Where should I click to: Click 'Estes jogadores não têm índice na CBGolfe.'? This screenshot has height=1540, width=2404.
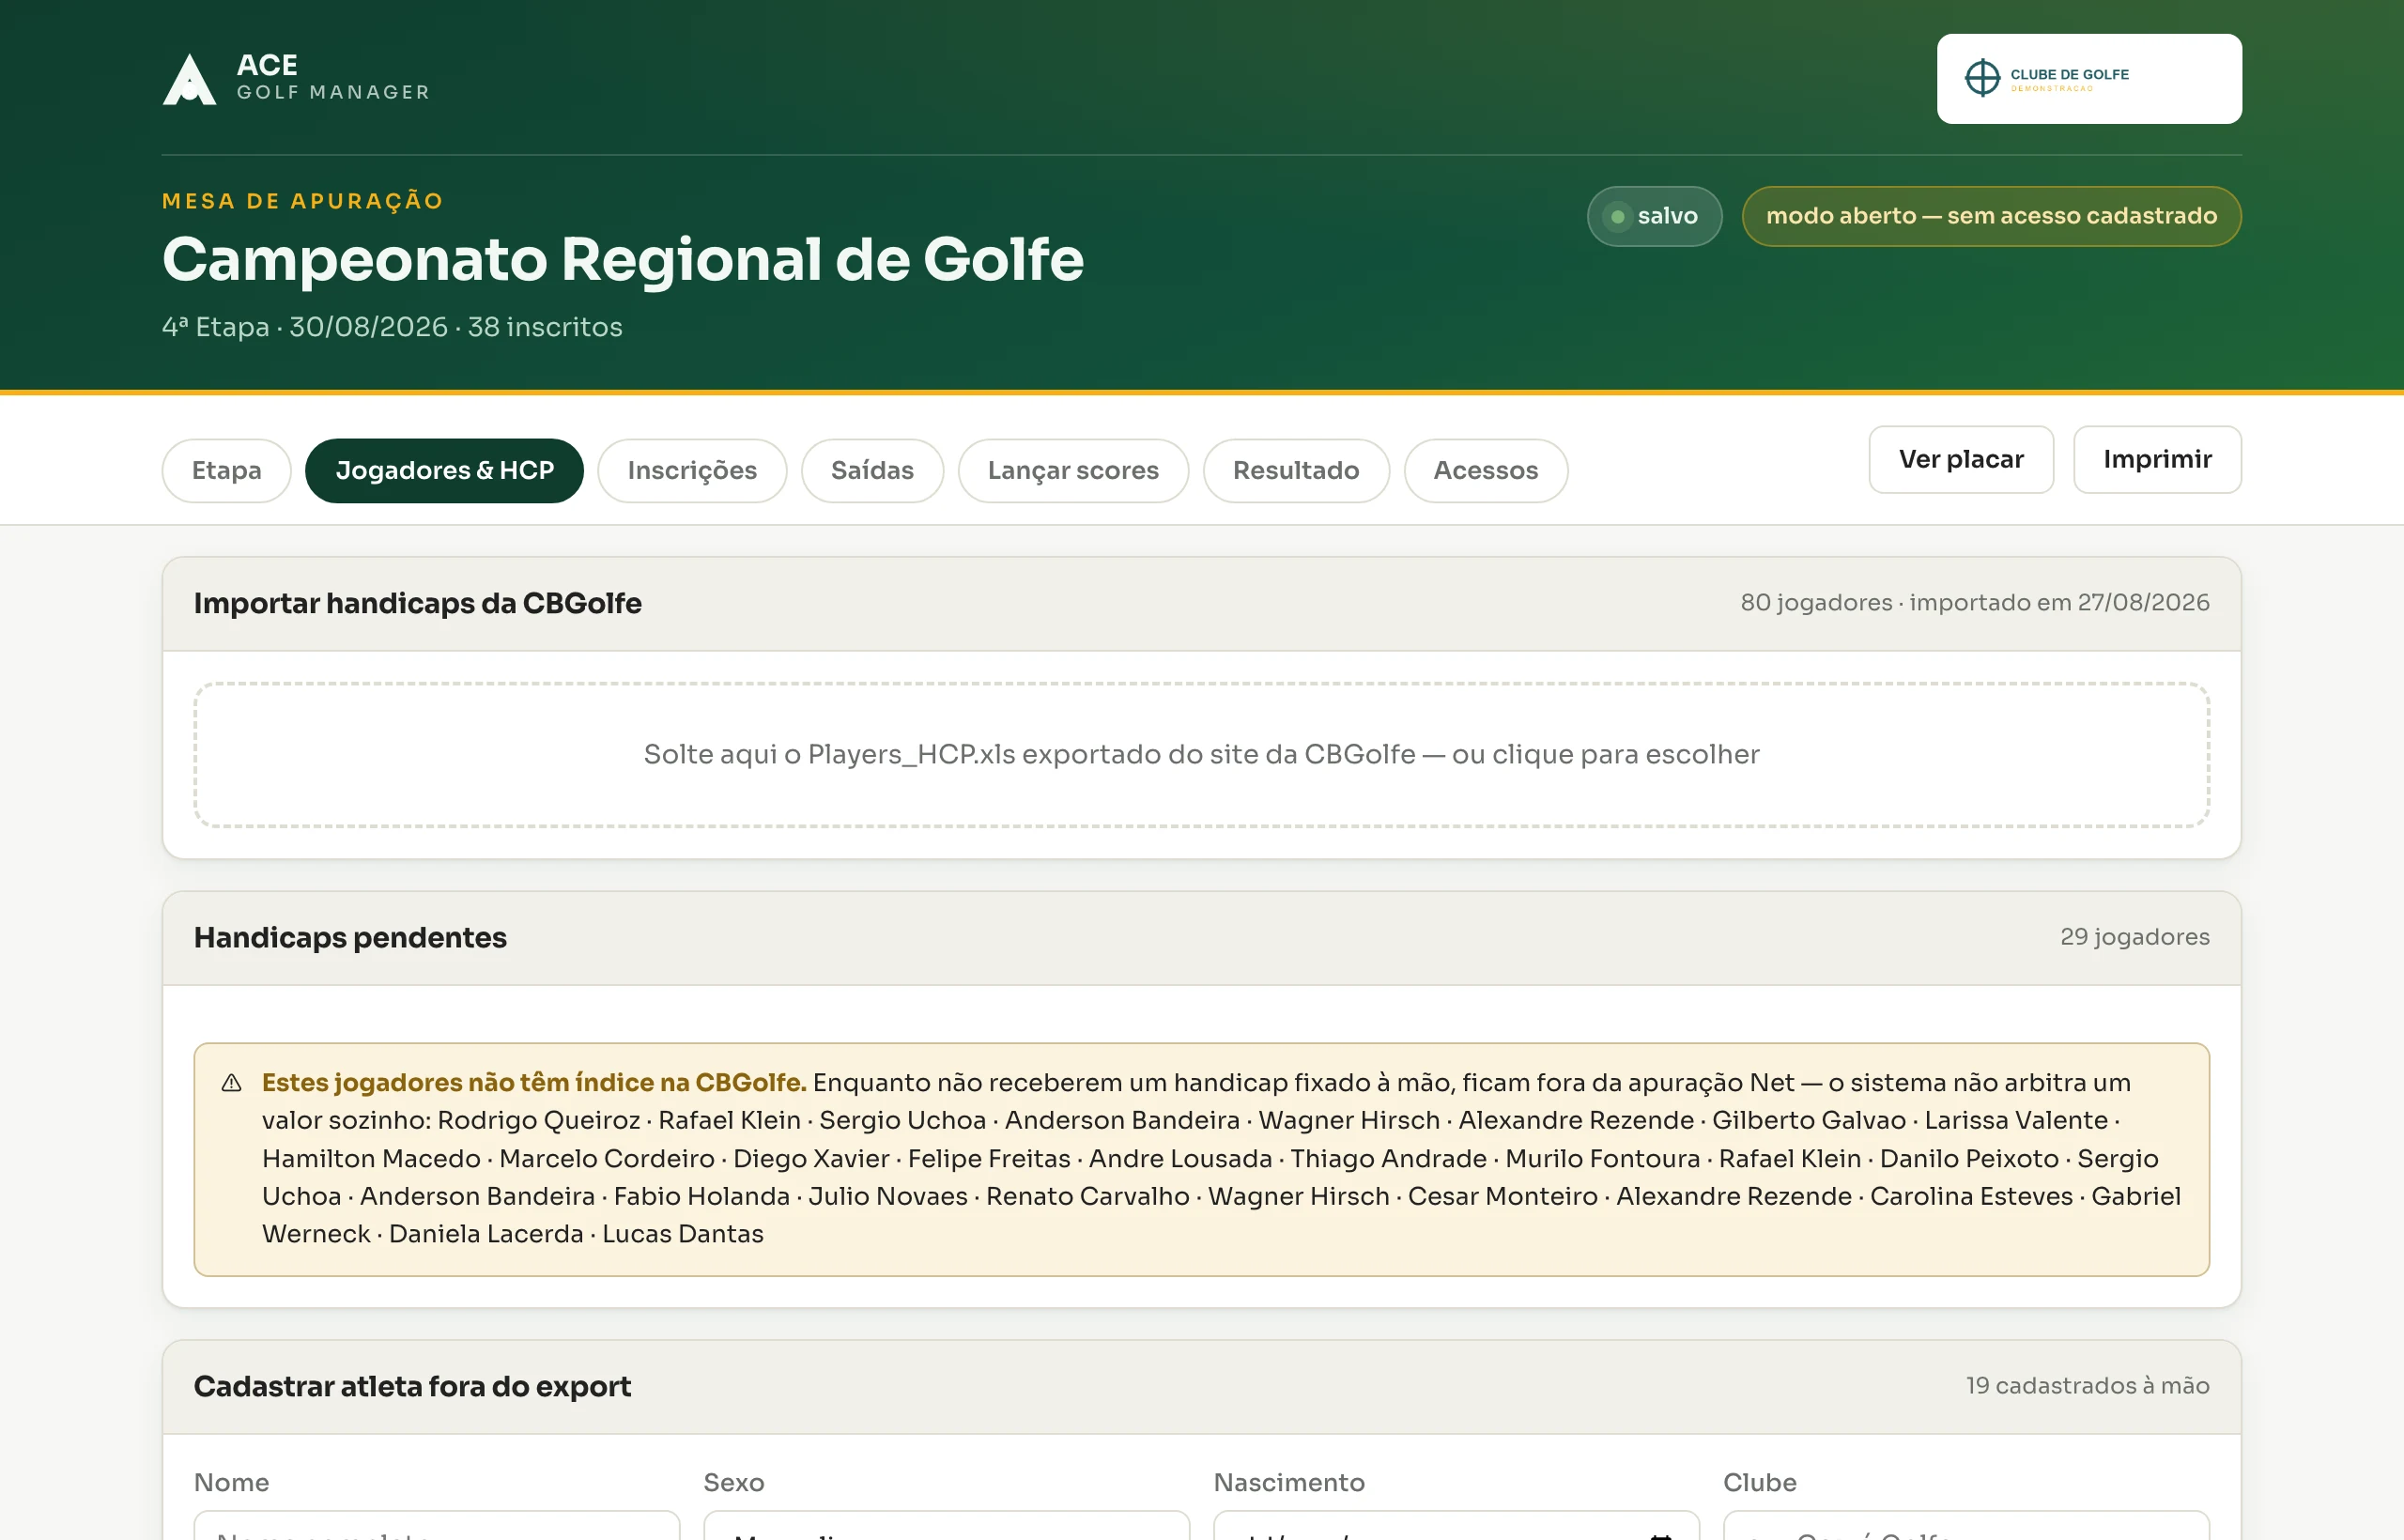pyautogui.click(x=534, y=1083)
